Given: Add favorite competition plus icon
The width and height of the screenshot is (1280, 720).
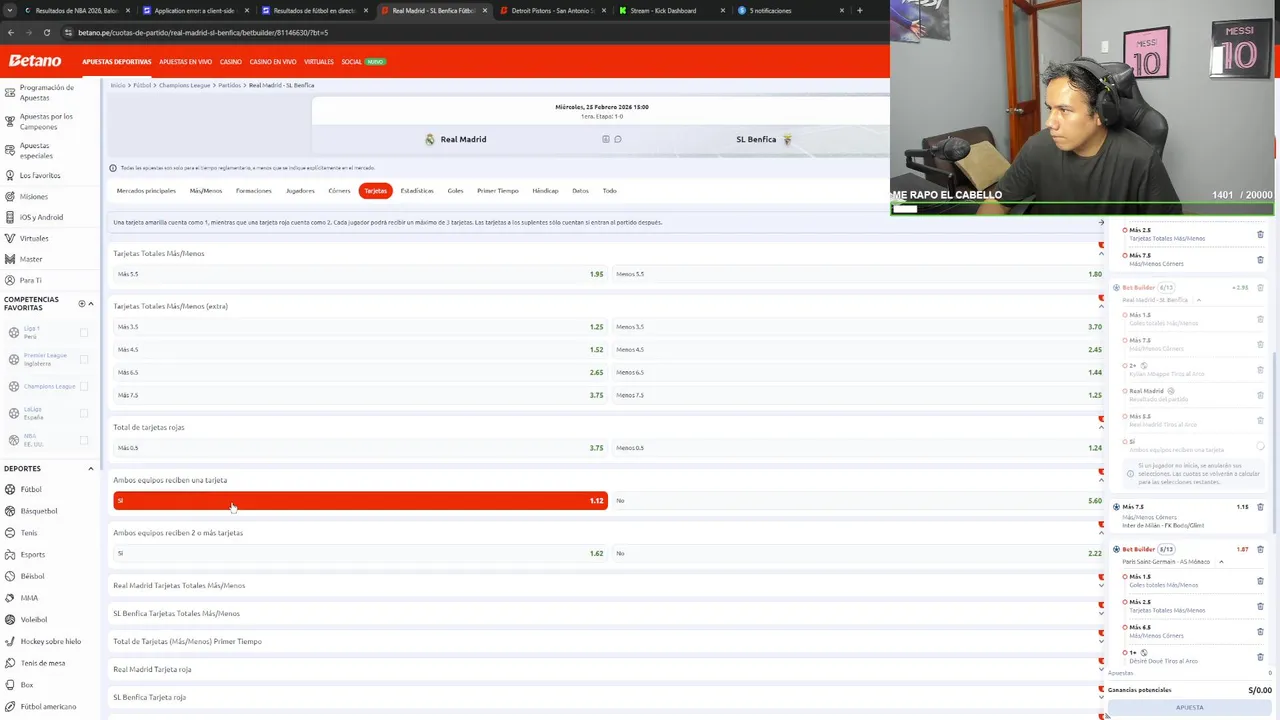Looking at the screenshot, I should (x=81, y=303).
